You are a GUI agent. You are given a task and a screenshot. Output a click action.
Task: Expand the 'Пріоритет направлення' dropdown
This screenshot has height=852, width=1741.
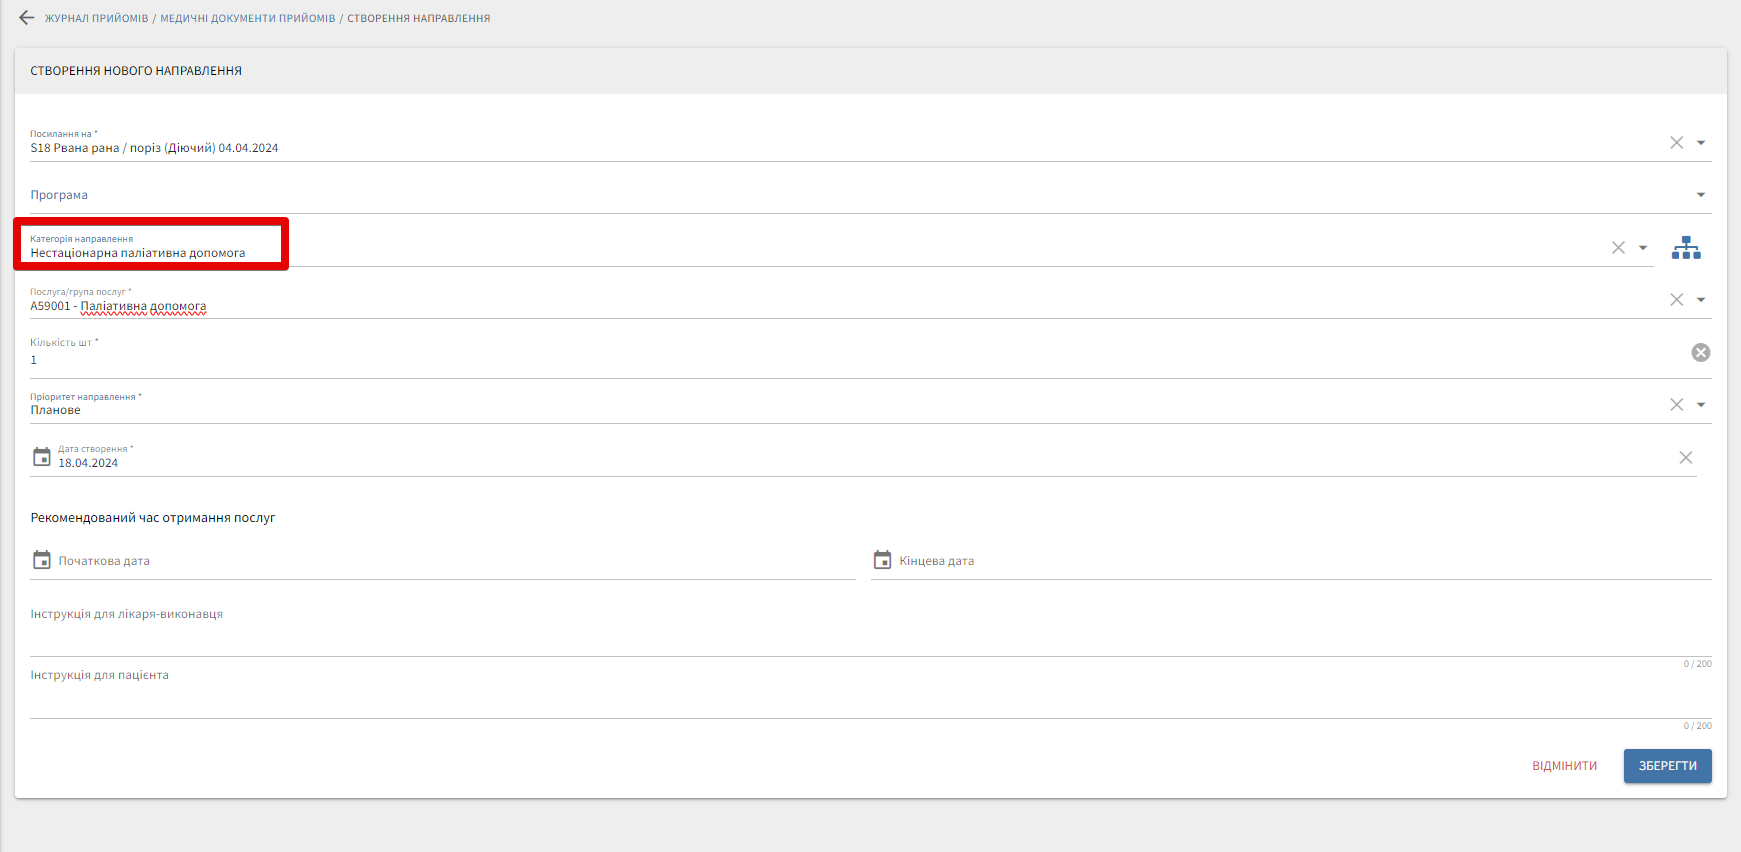point(1701,405)
